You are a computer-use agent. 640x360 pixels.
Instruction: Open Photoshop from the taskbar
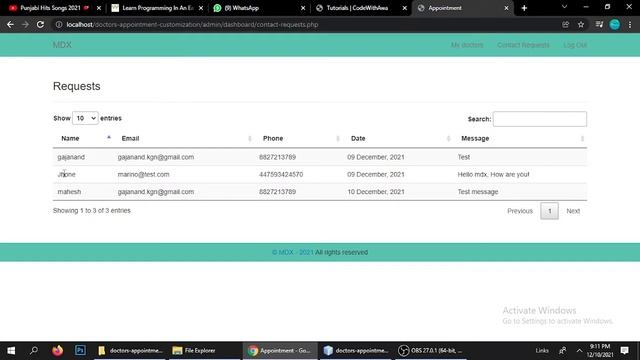tap(80, 351)
